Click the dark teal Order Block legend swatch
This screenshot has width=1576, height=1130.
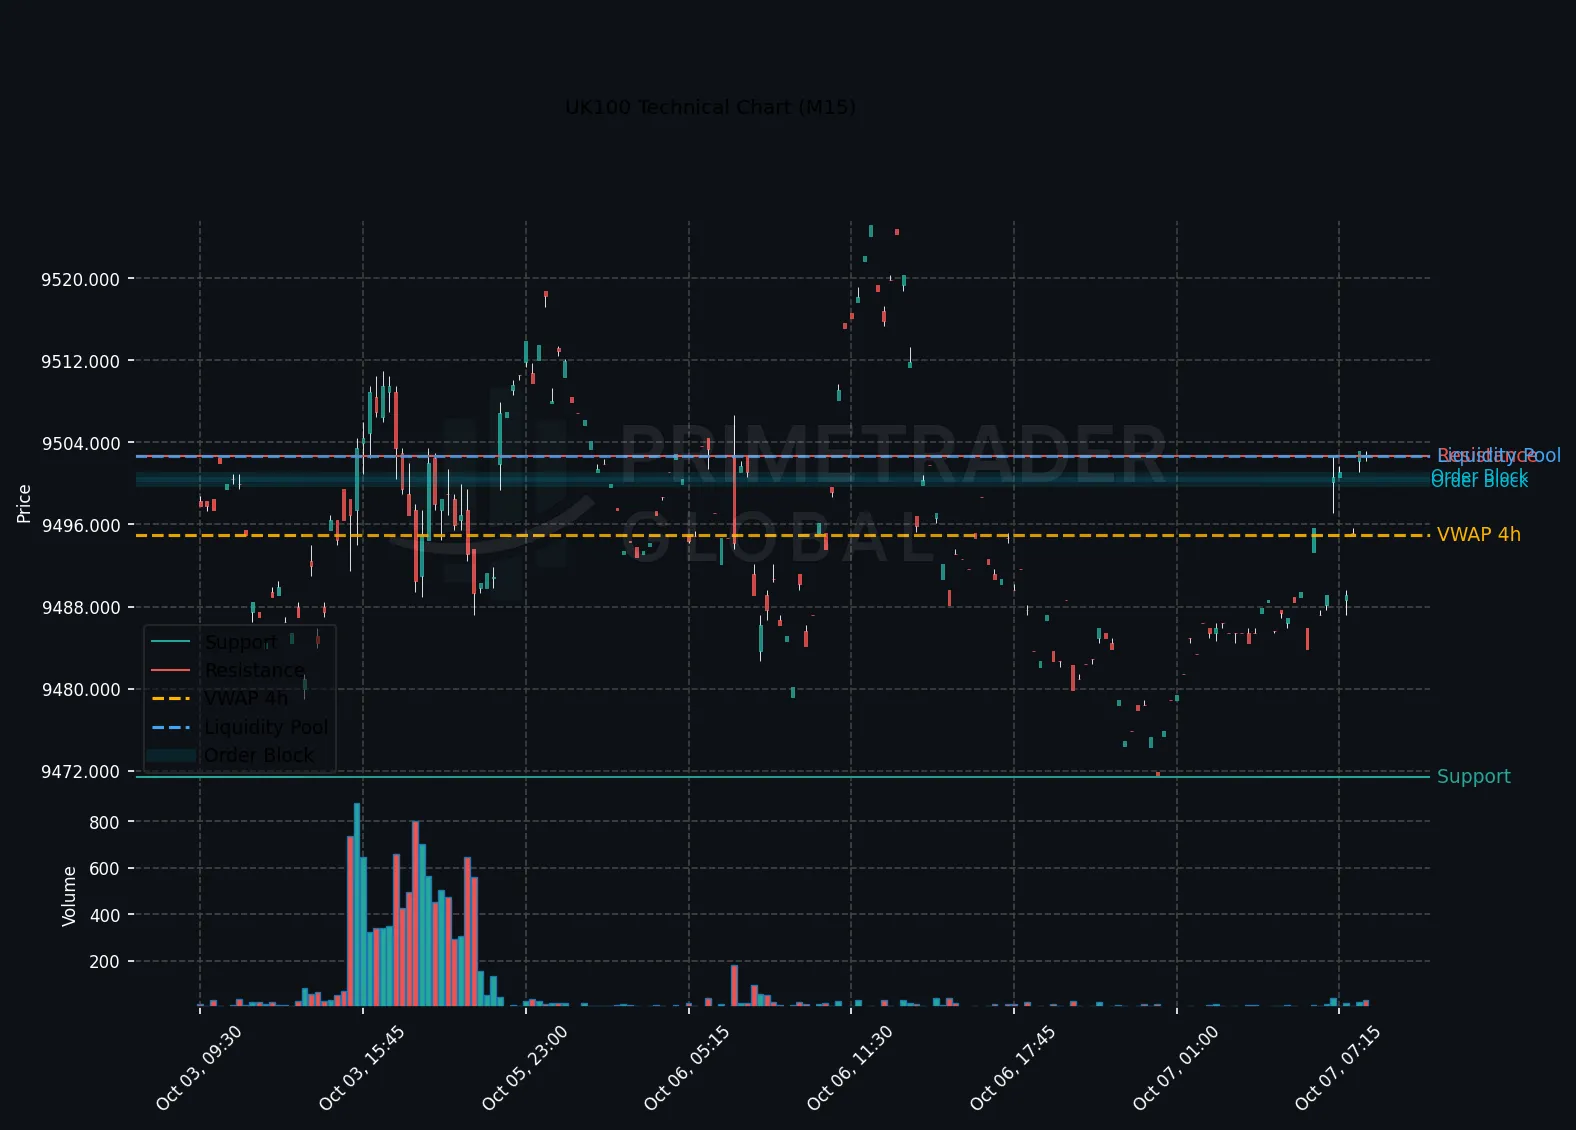click(x=171, y=755)
